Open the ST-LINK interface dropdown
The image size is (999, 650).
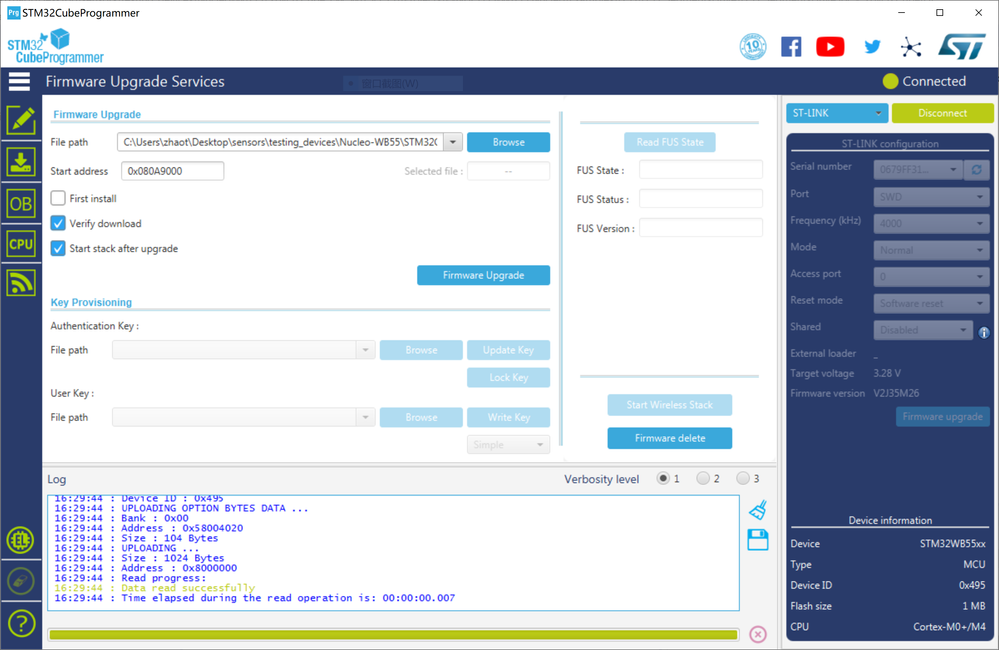(x=837, y=113)
